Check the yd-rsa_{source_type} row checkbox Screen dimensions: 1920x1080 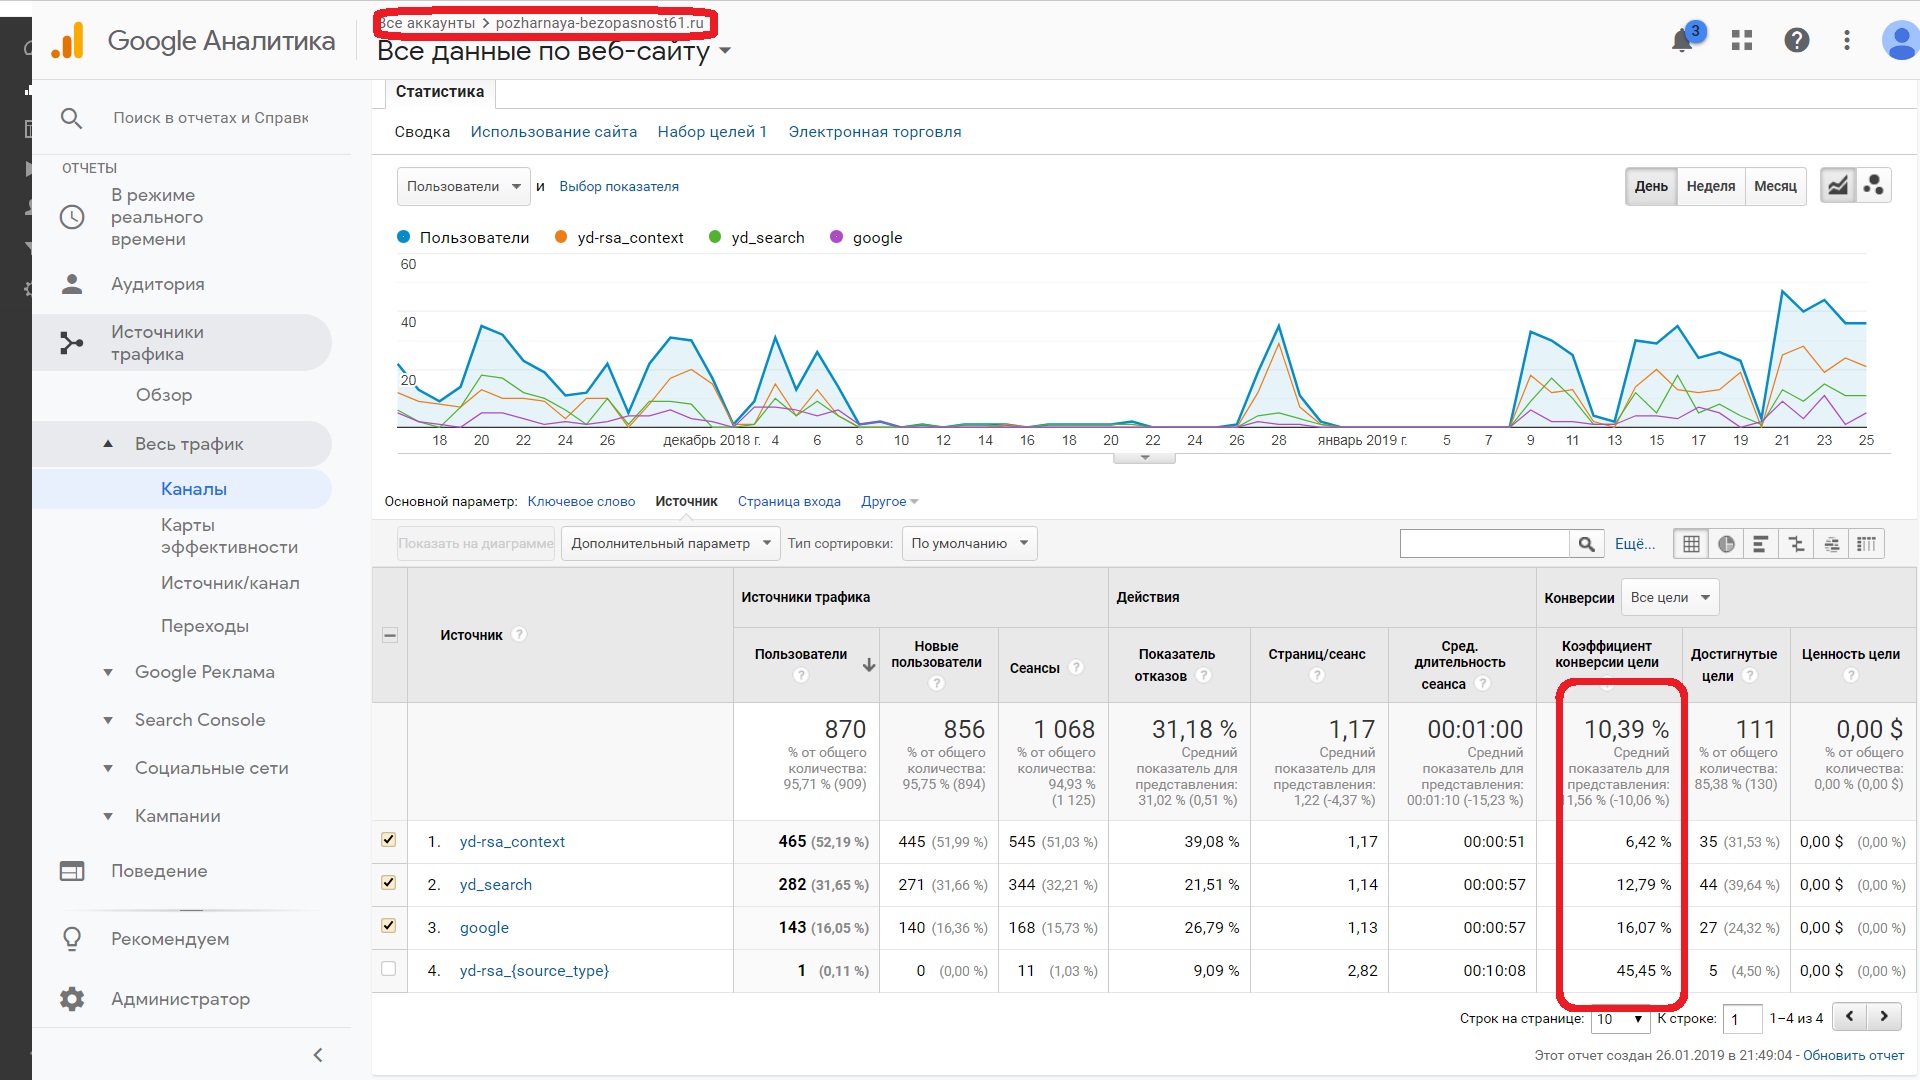[389, 969]
